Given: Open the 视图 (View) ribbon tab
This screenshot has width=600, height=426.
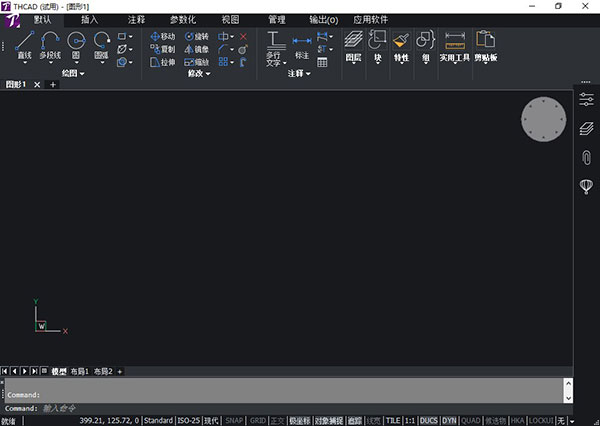Looking at the screenshot, I should [x=230, y=19].
